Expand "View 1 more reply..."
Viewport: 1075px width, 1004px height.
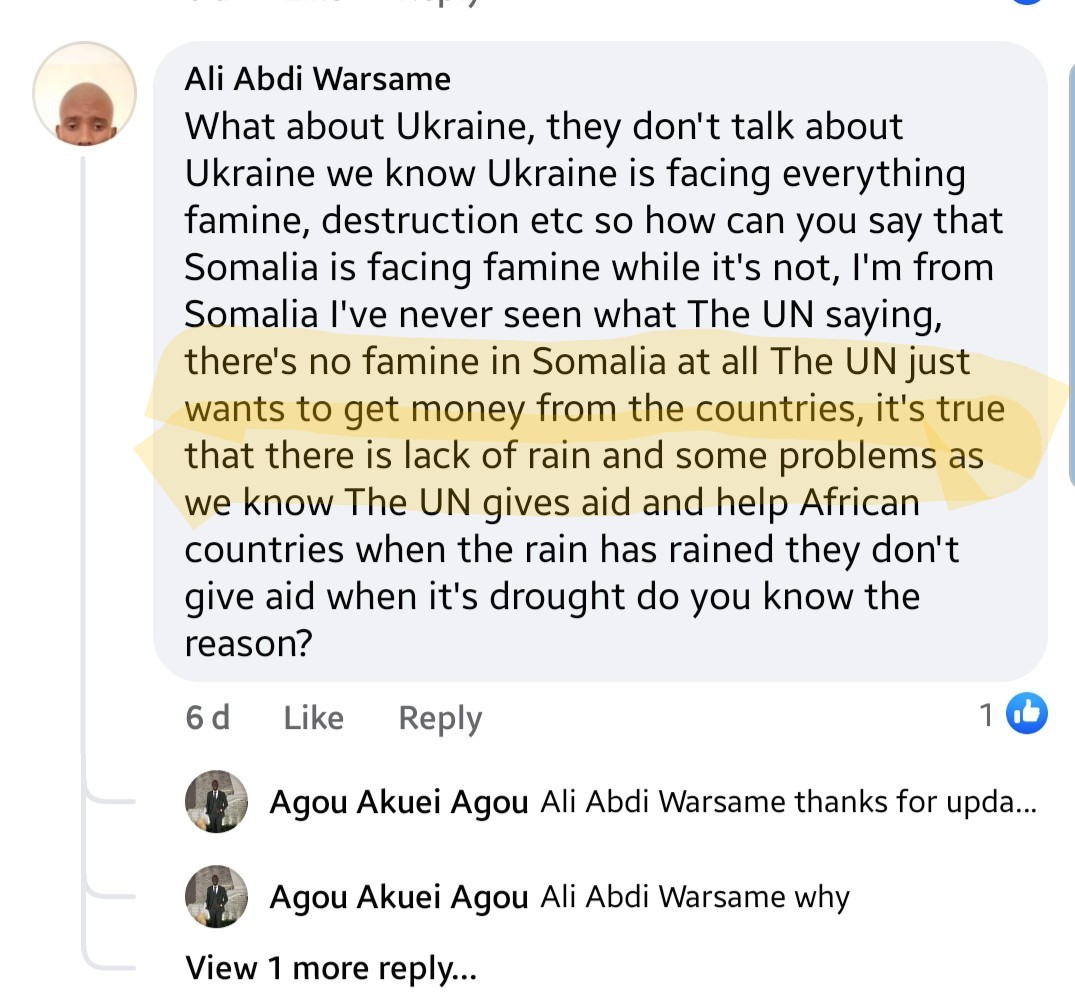click(331, 968)
